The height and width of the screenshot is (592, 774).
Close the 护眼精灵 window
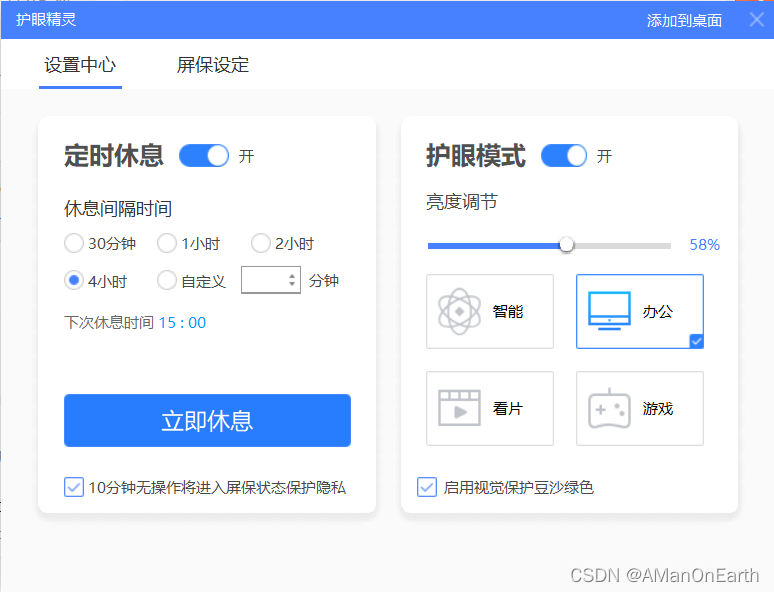pyautogui.click(x=756, y=20)
